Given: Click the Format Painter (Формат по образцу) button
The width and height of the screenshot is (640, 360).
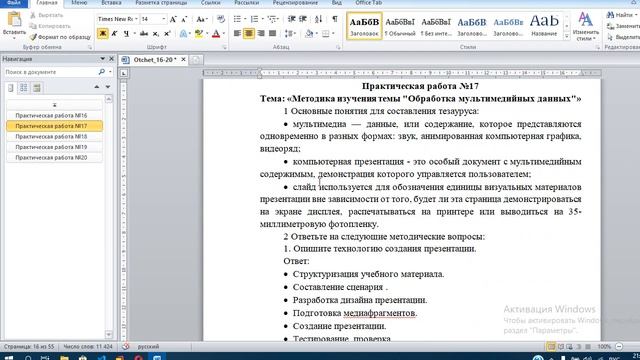Looking at the screenshot, I should (x=60, y=37).
